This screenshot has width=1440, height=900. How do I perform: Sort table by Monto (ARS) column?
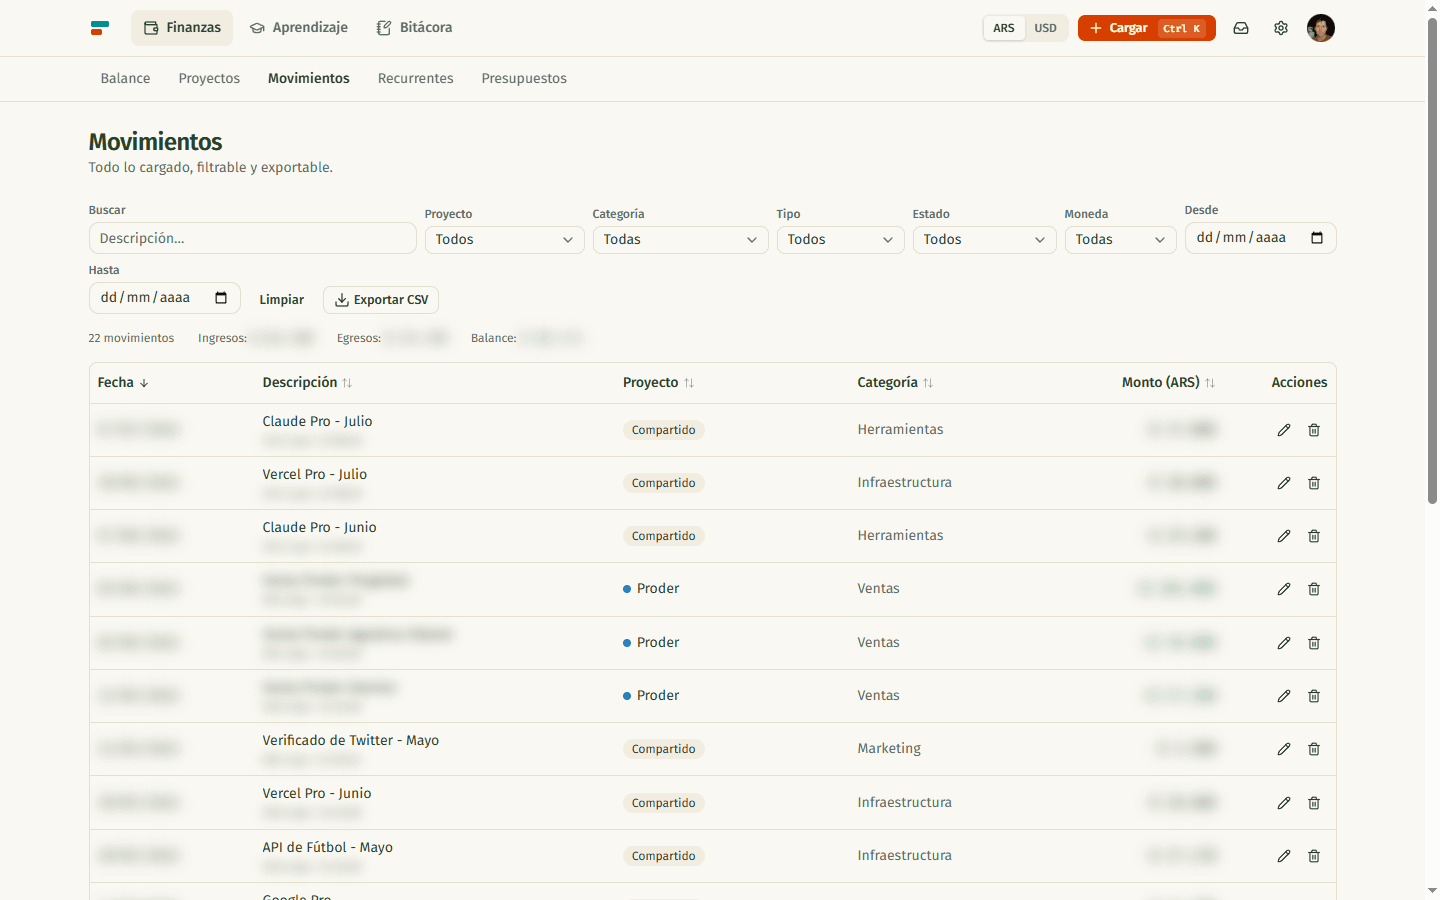[x=1168, y=383]
